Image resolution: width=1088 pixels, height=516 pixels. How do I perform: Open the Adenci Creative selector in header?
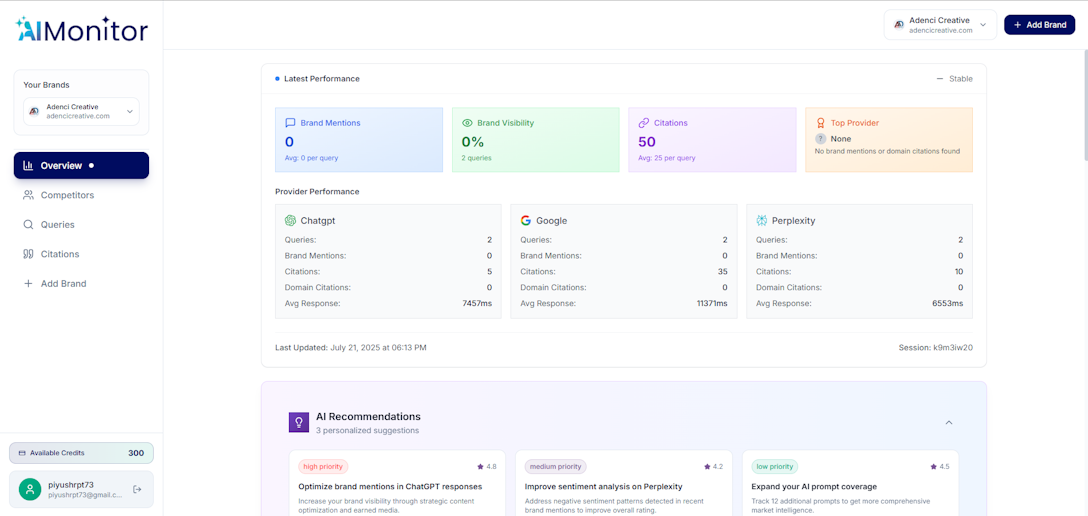point(940,24)
